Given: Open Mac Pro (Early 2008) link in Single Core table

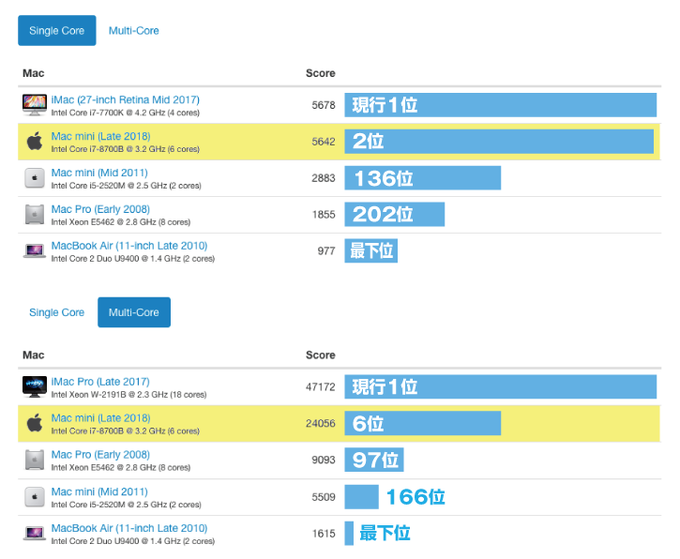Looking at the screenshot, I should coord(101,209).
